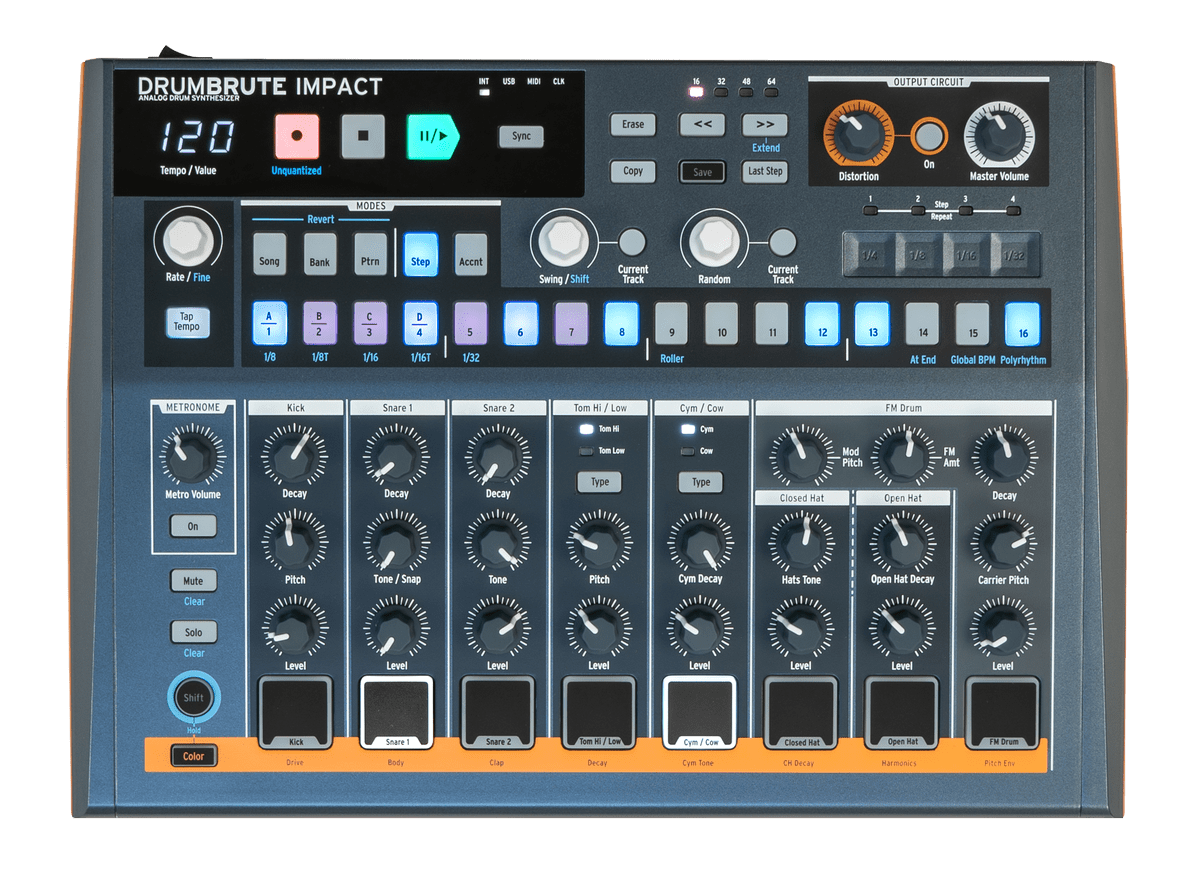Switch to Step mode
Screen dimensions: 1200x889
[x=420, y=256]
